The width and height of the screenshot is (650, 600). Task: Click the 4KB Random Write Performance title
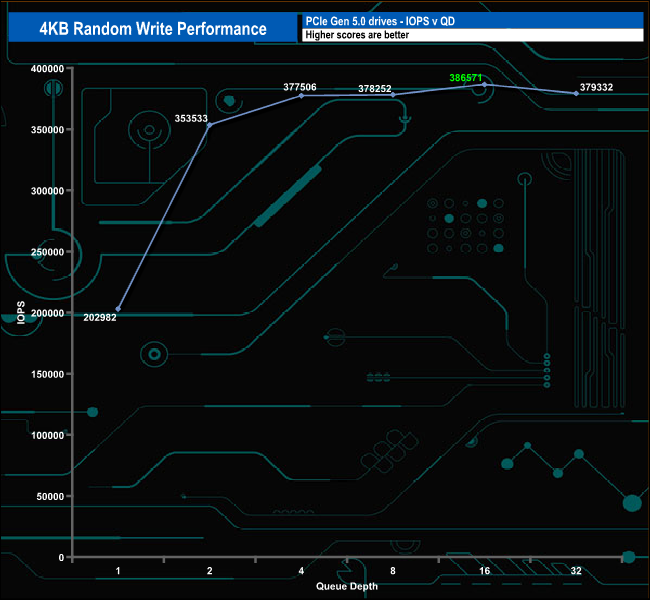point(153,28)
